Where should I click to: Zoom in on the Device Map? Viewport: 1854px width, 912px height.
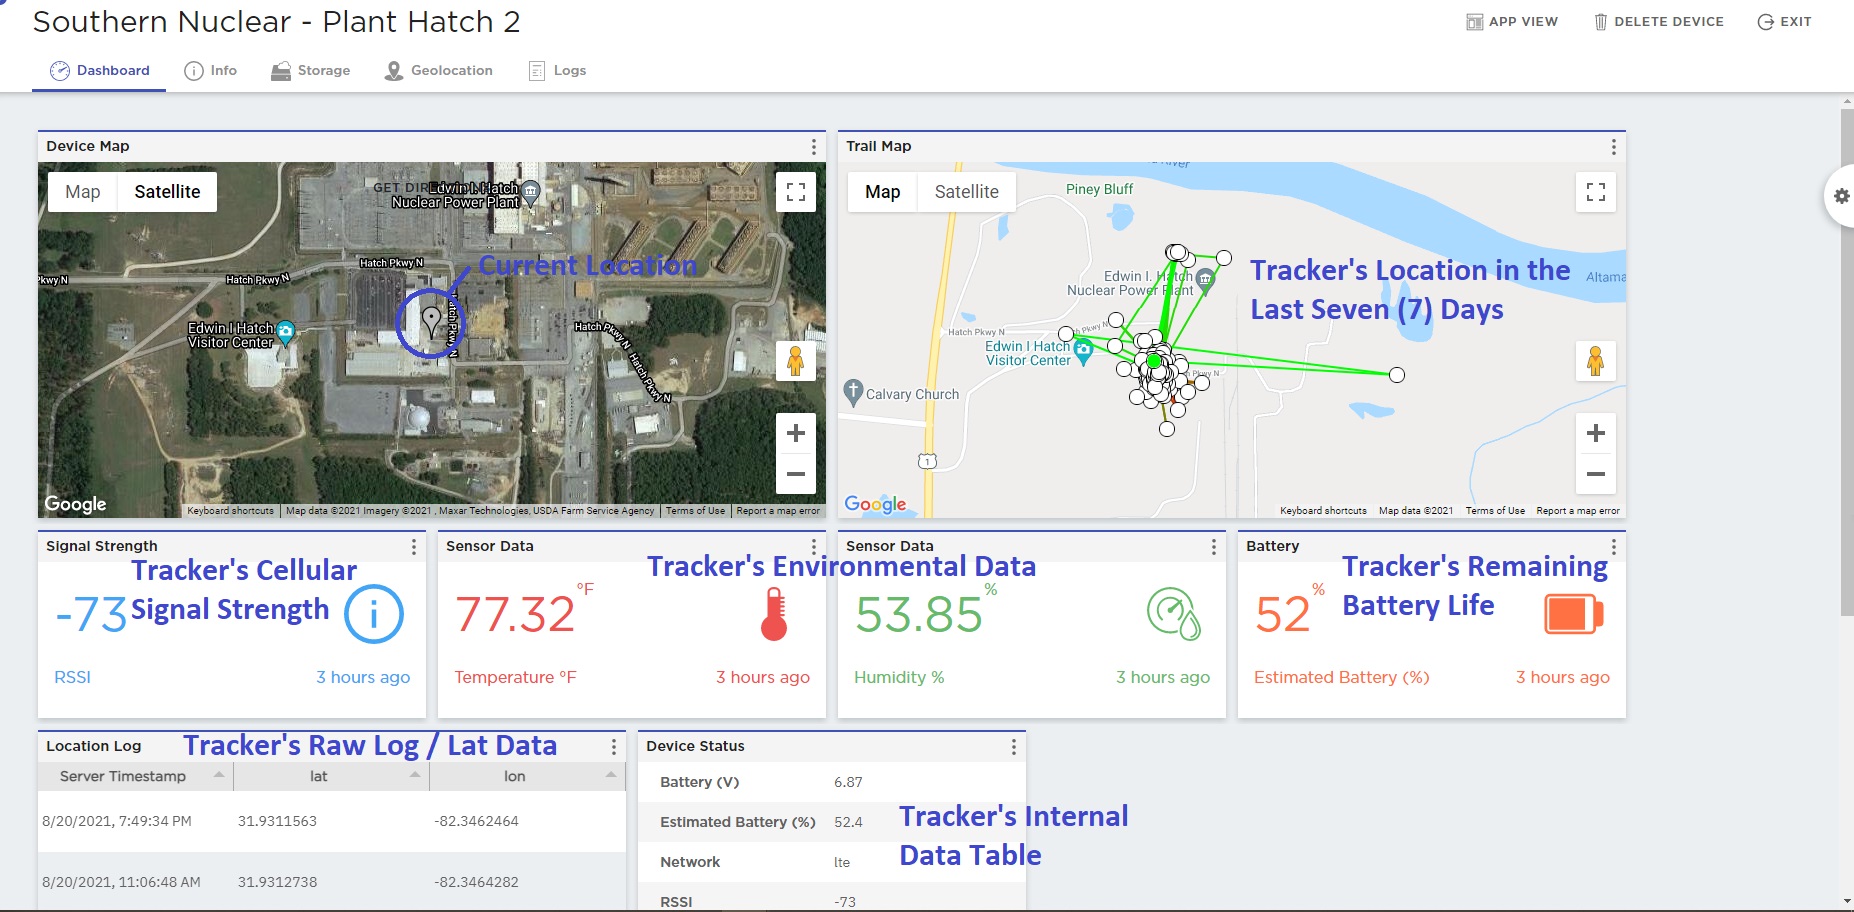[x=796, y=433]
